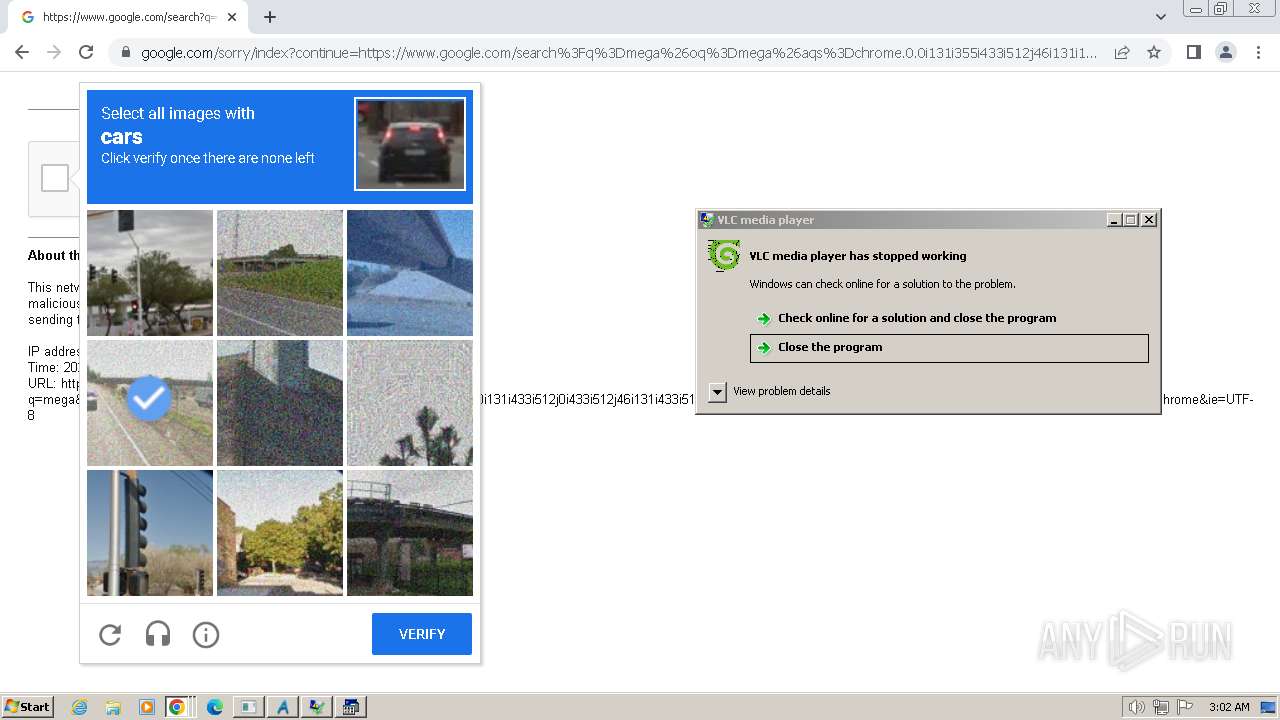1280x720 pixels.
Task: Click the volume speaker tray icon
Action: coord(1136,707)
